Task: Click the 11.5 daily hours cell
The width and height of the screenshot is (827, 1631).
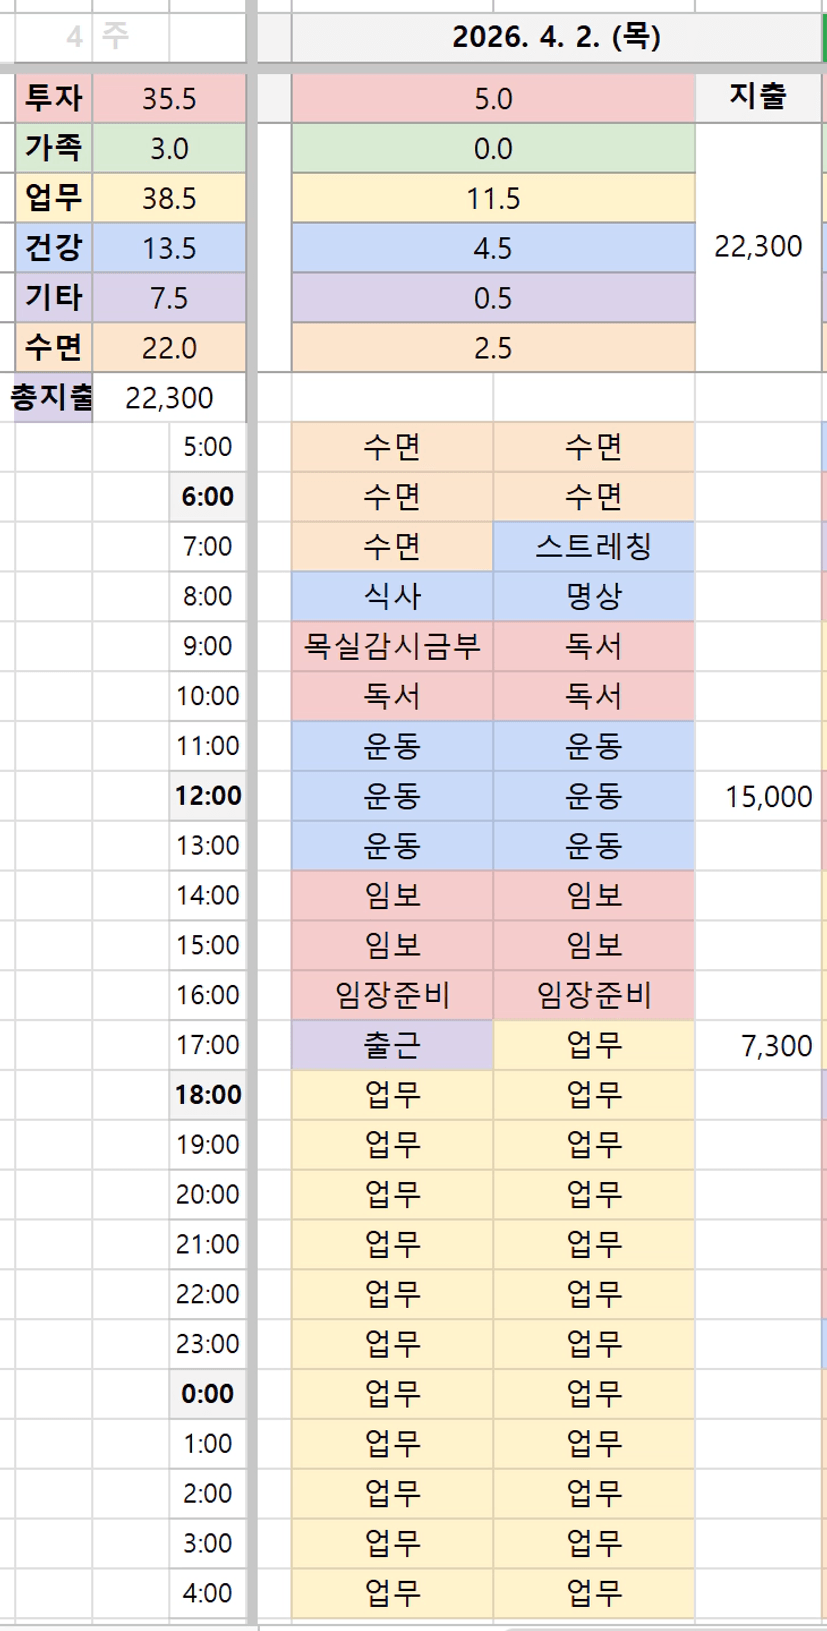Action: point(493,198)
